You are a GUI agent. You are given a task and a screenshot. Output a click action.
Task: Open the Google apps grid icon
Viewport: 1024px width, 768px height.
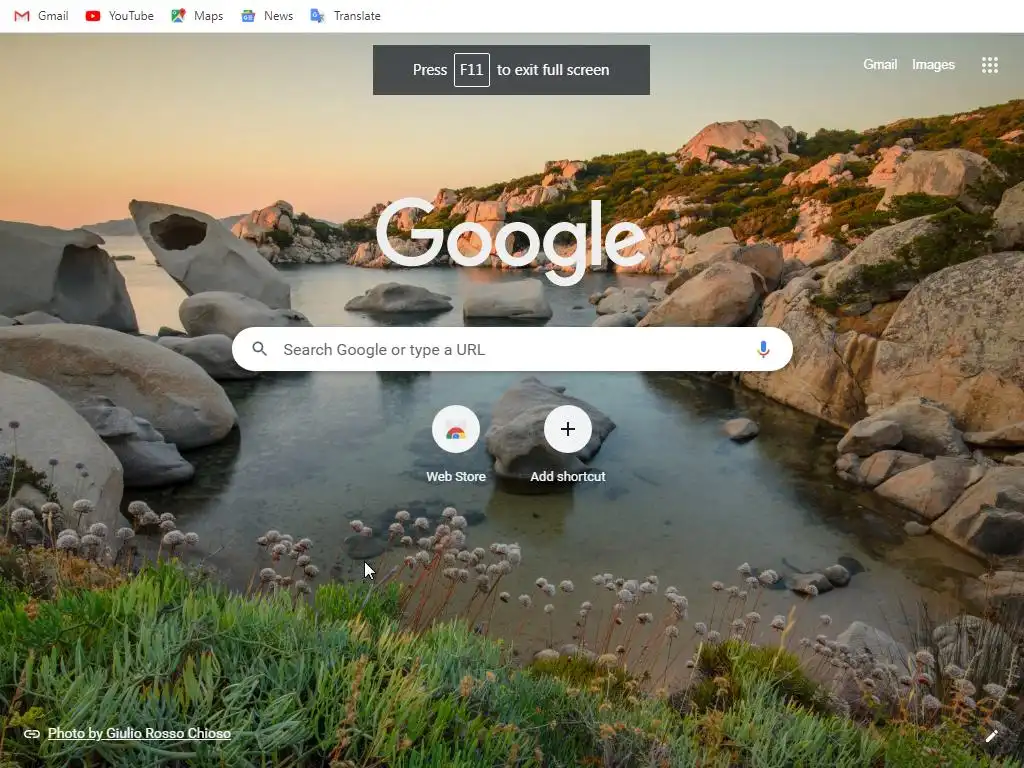click(989, 65)
